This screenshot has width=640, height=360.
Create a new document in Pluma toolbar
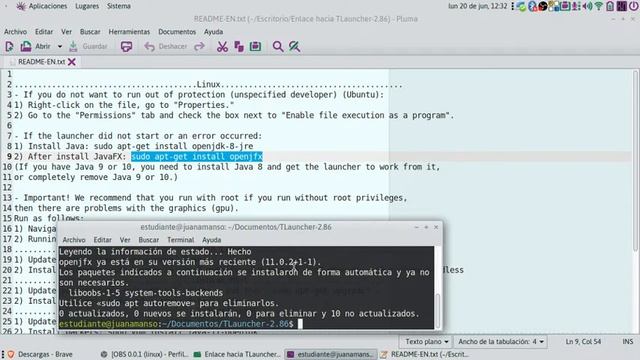tap(9, 47)
